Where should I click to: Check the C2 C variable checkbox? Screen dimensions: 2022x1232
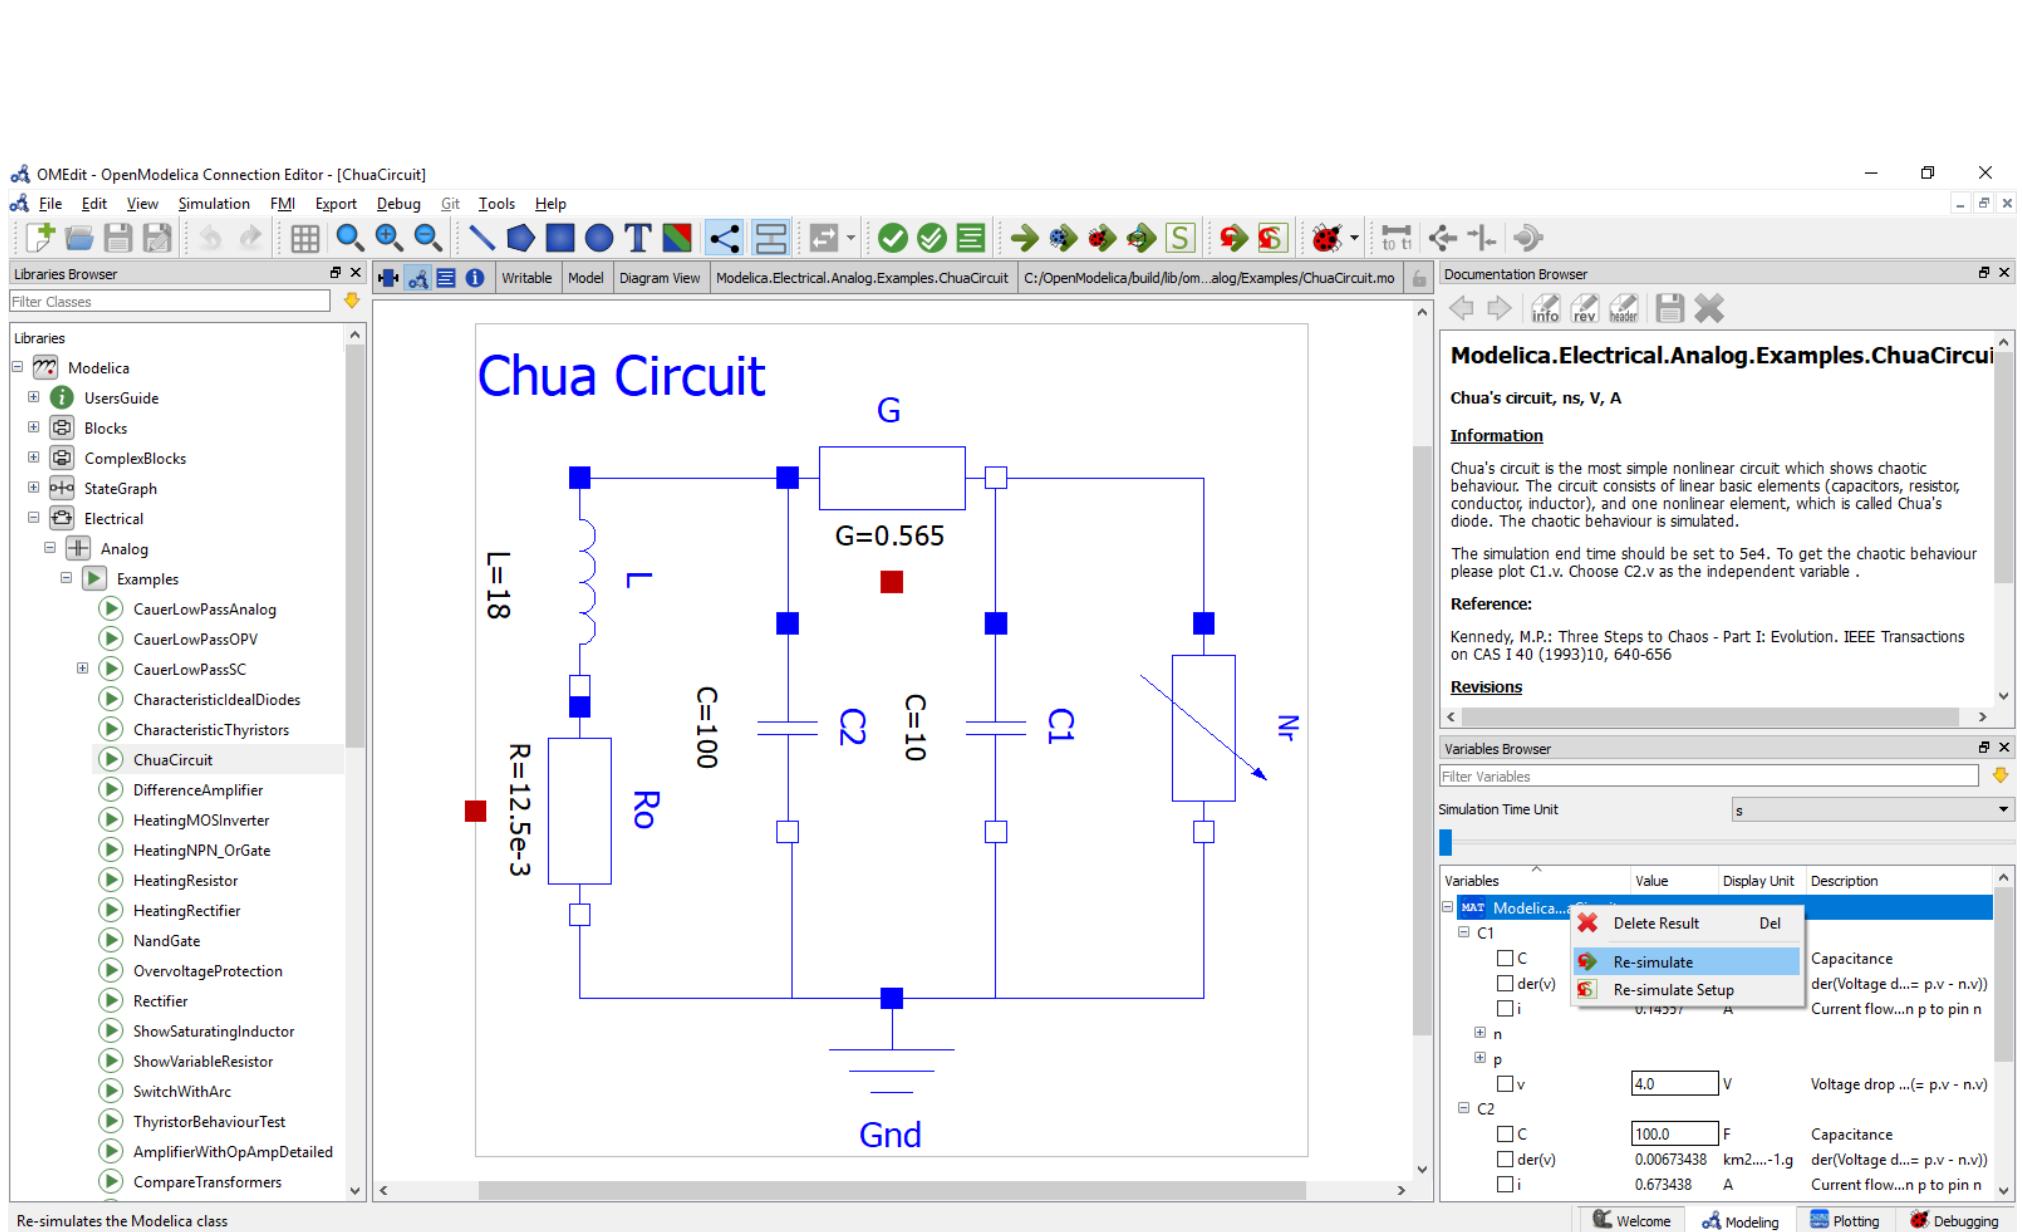(x=1505, y=1134)
